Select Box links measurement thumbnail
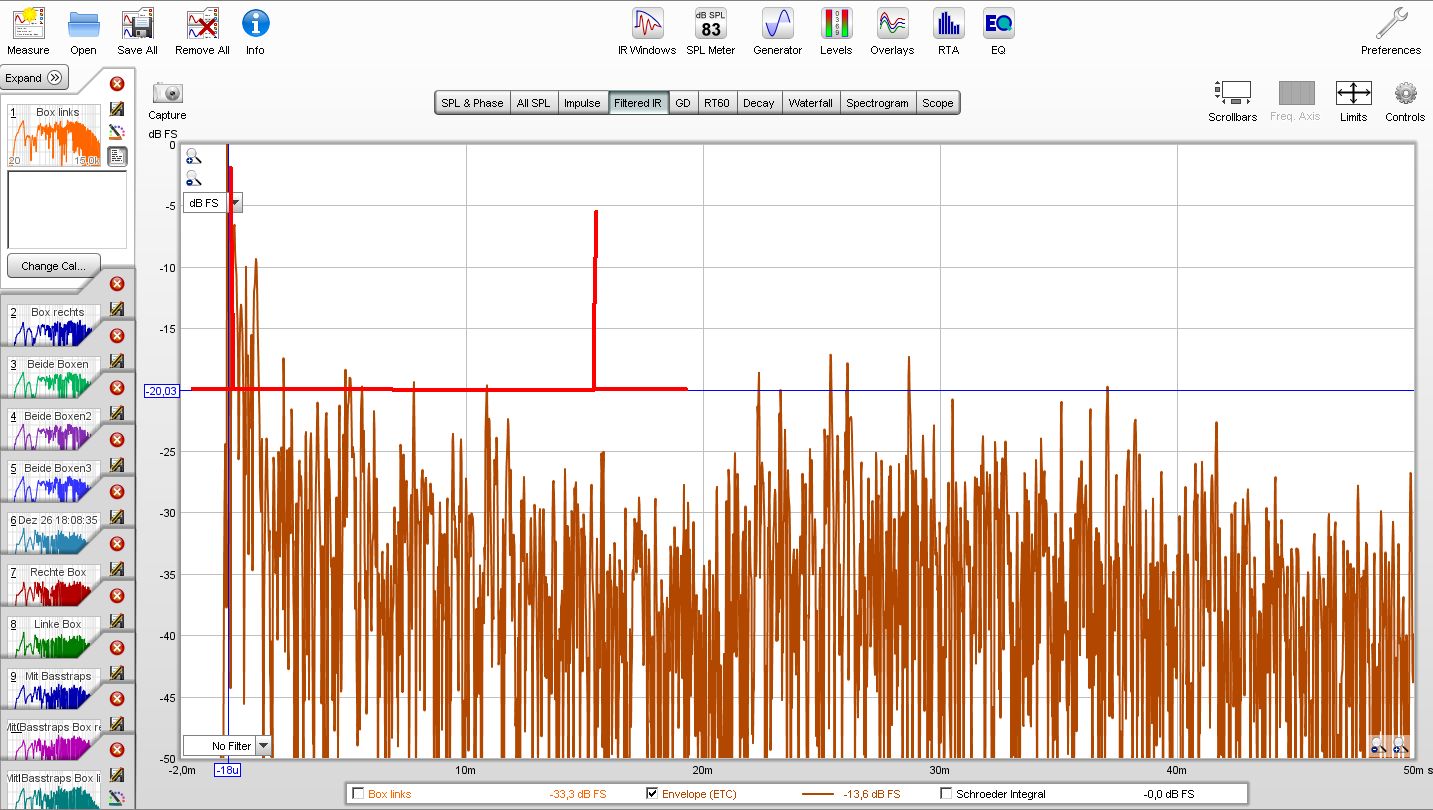Image resolution: width=1433 pixels, height=810 pixels. click(x=55, y=135)
